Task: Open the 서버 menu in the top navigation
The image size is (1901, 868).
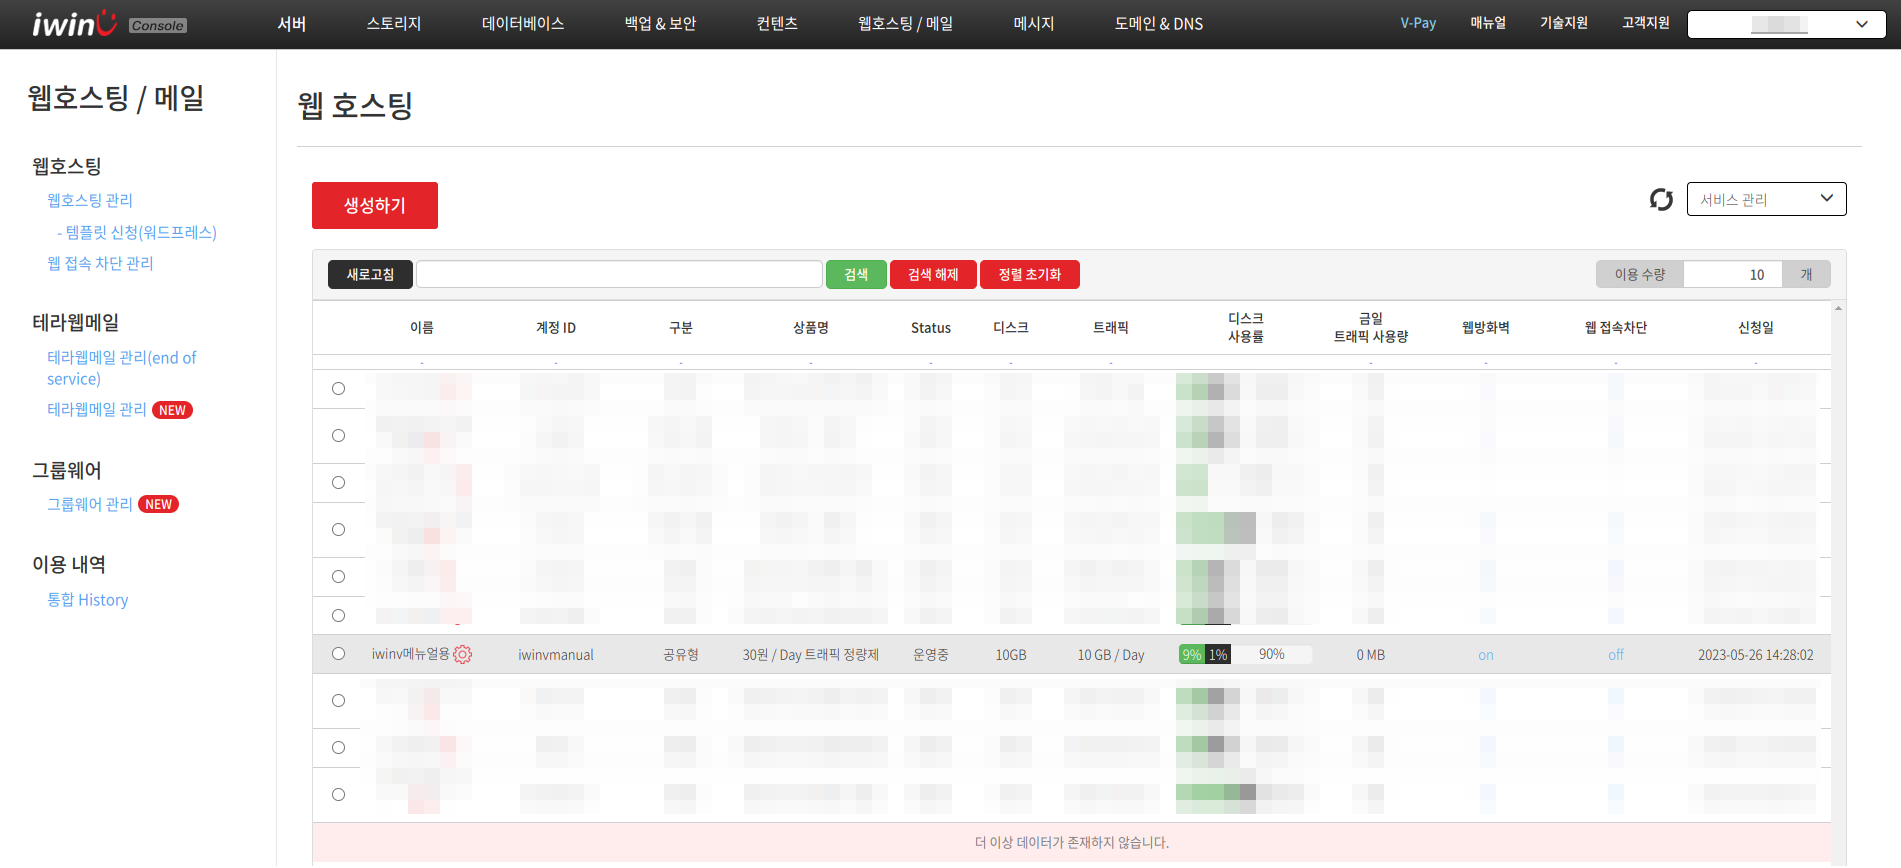Action: pyautogui.click(x=292, y=24)
